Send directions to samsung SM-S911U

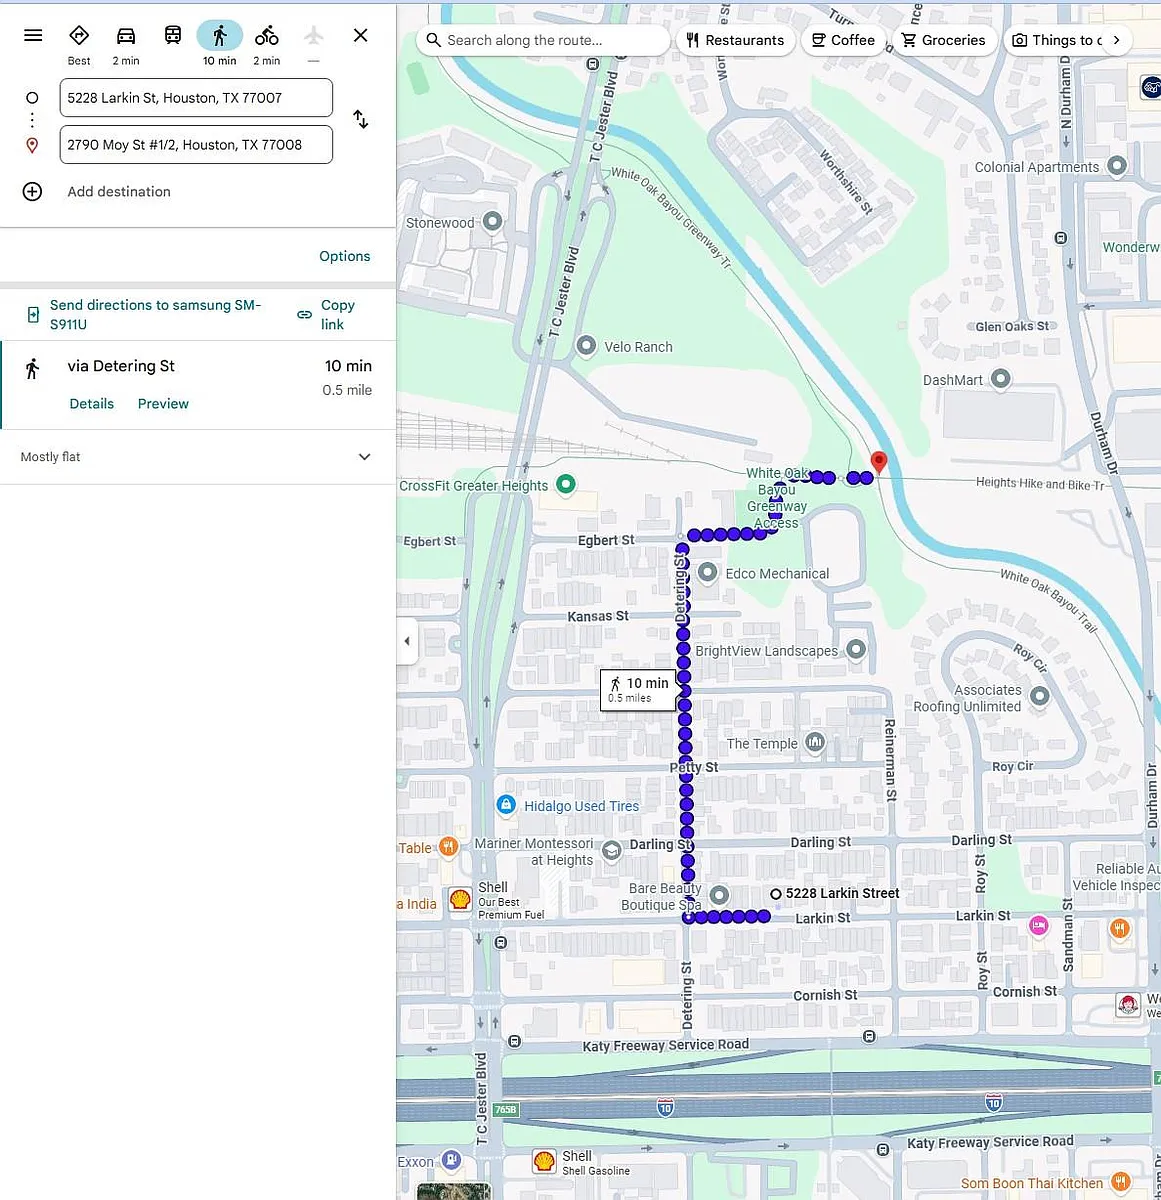(x=155, y=314)
